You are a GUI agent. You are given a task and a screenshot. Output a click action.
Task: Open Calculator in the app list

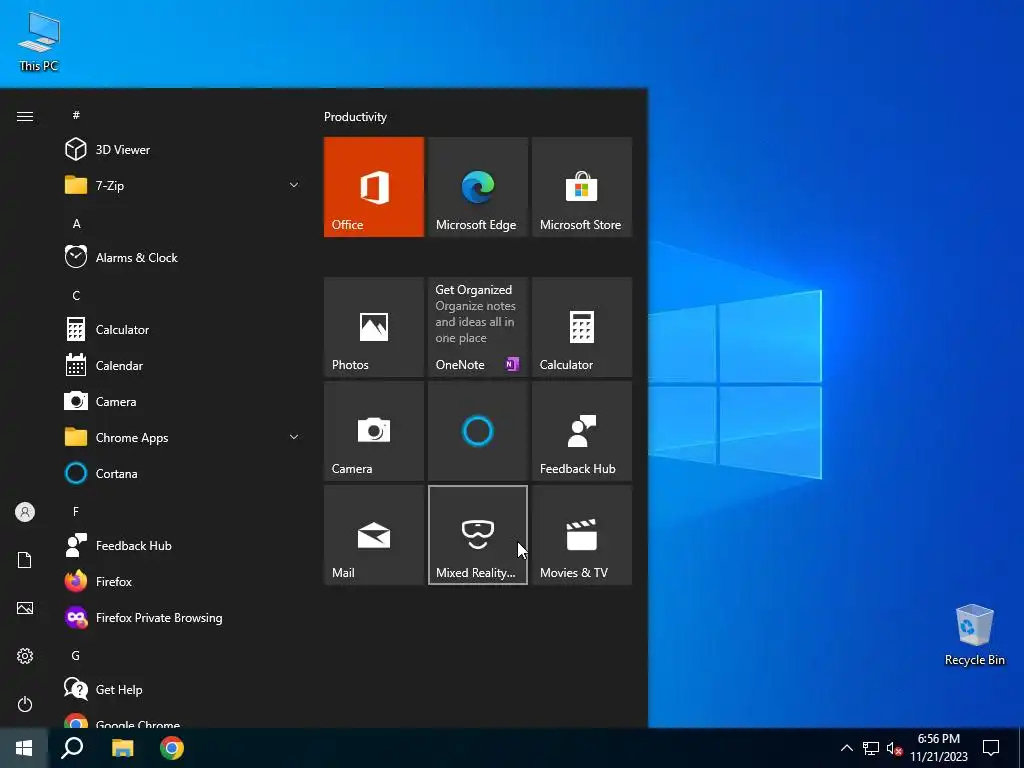click(183, 330)
